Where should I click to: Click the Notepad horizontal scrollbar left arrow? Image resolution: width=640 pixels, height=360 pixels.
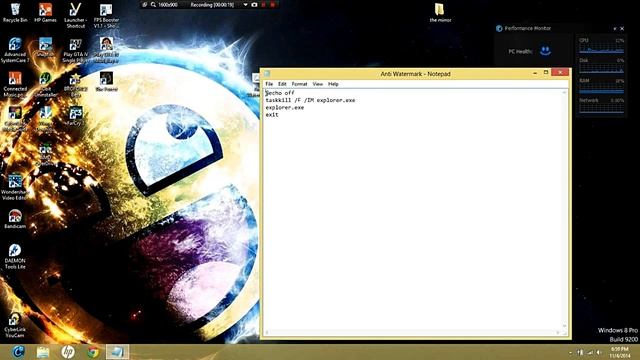tap(267, 332)
